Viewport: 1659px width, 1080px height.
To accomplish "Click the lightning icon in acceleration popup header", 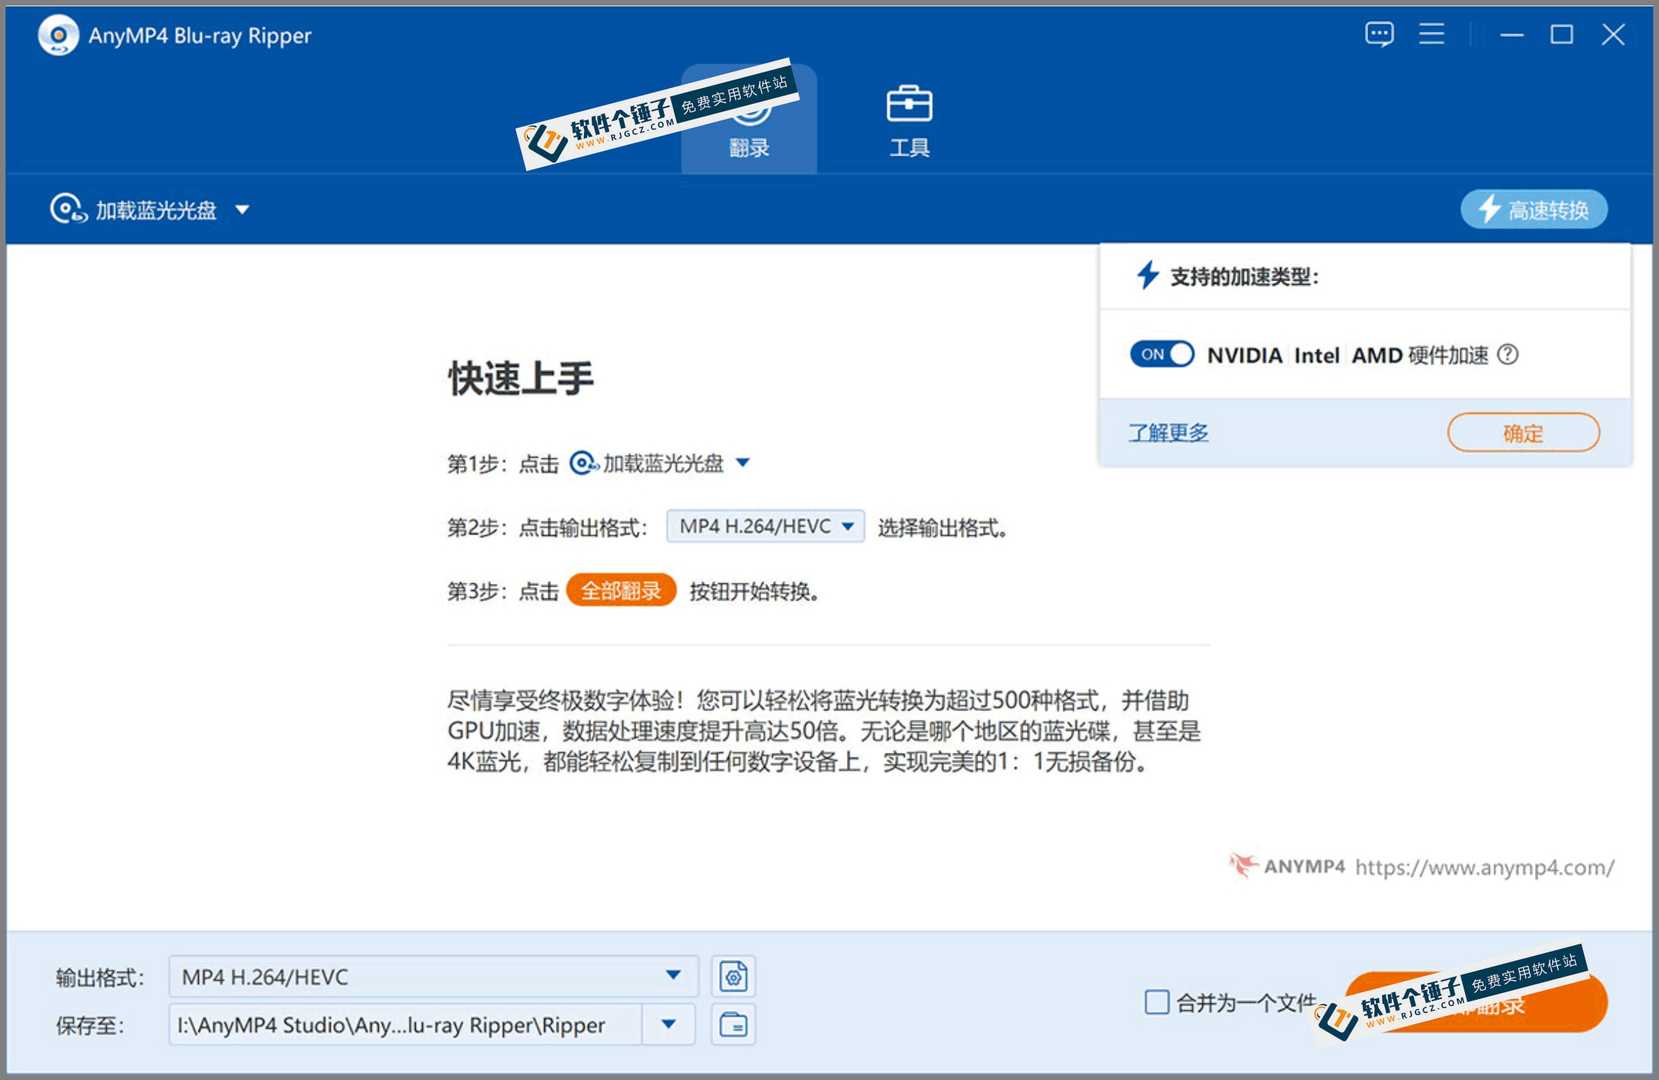I will pos(1148,275).
